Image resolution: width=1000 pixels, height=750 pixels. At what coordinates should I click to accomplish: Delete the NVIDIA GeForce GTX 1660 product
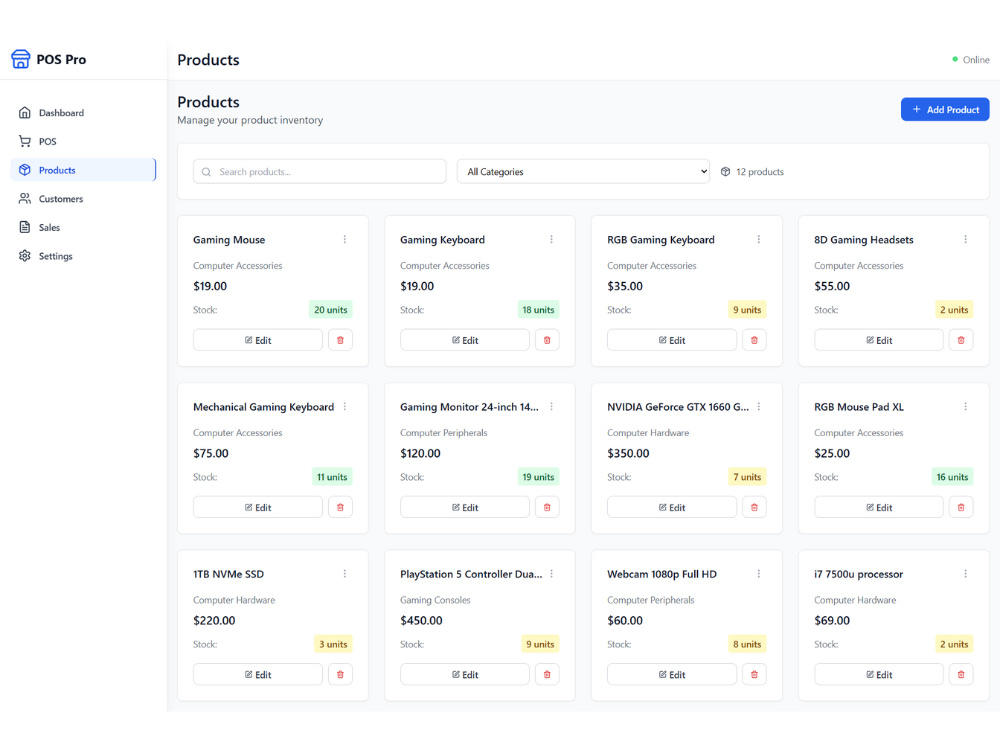tap(754, 507)
